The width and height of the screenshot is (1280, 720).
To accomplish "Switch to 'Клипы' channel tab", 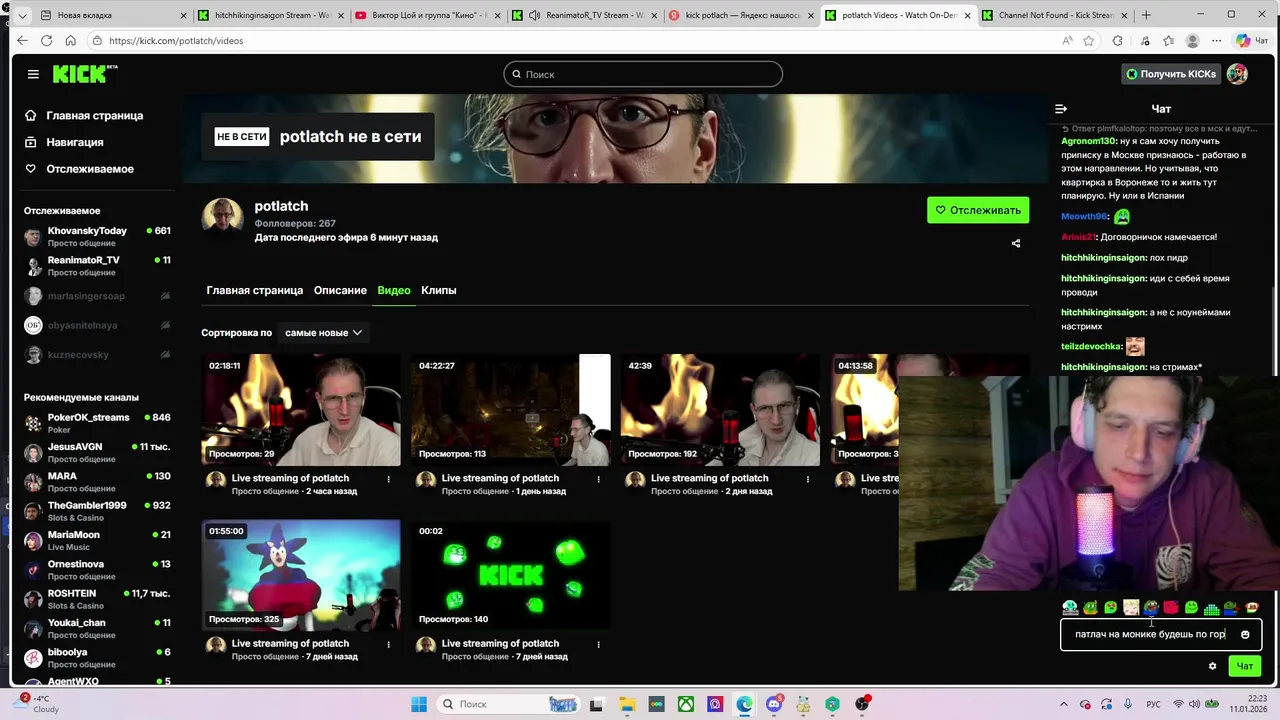I will click(439, 290).
